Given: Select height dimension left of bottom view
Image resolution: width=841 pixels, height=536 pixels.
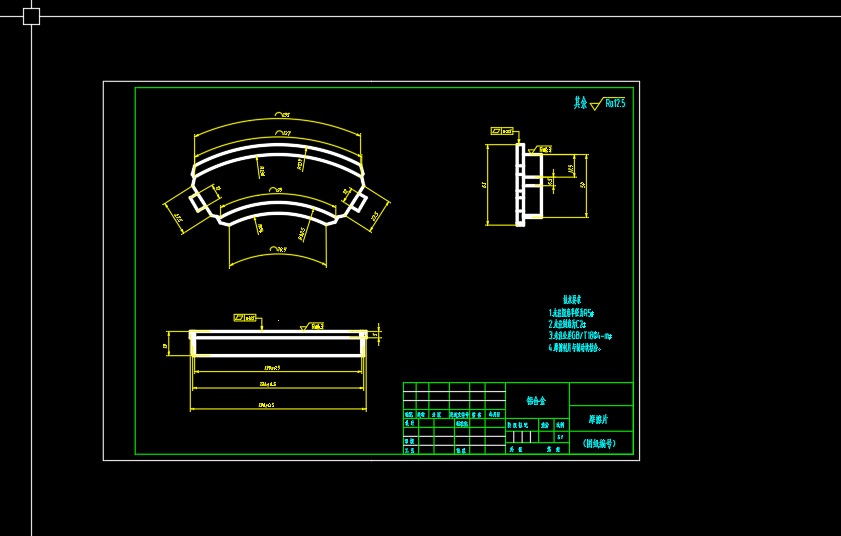Looking at the screenshot, I should (165, 347).
